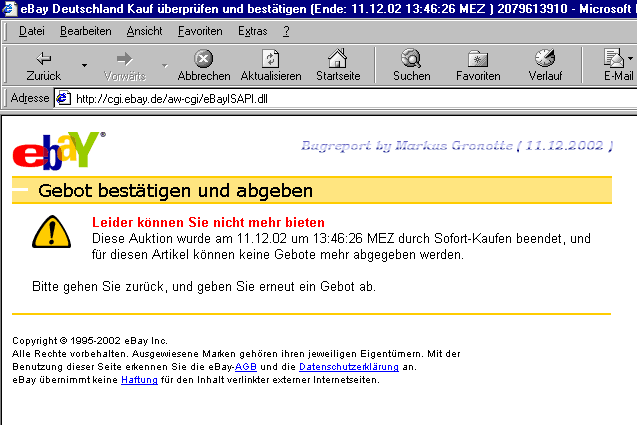Viewport: 637px width, 425px height.
Task: Open the Zurück history dropdown arrow
Action: pos(84,65)
